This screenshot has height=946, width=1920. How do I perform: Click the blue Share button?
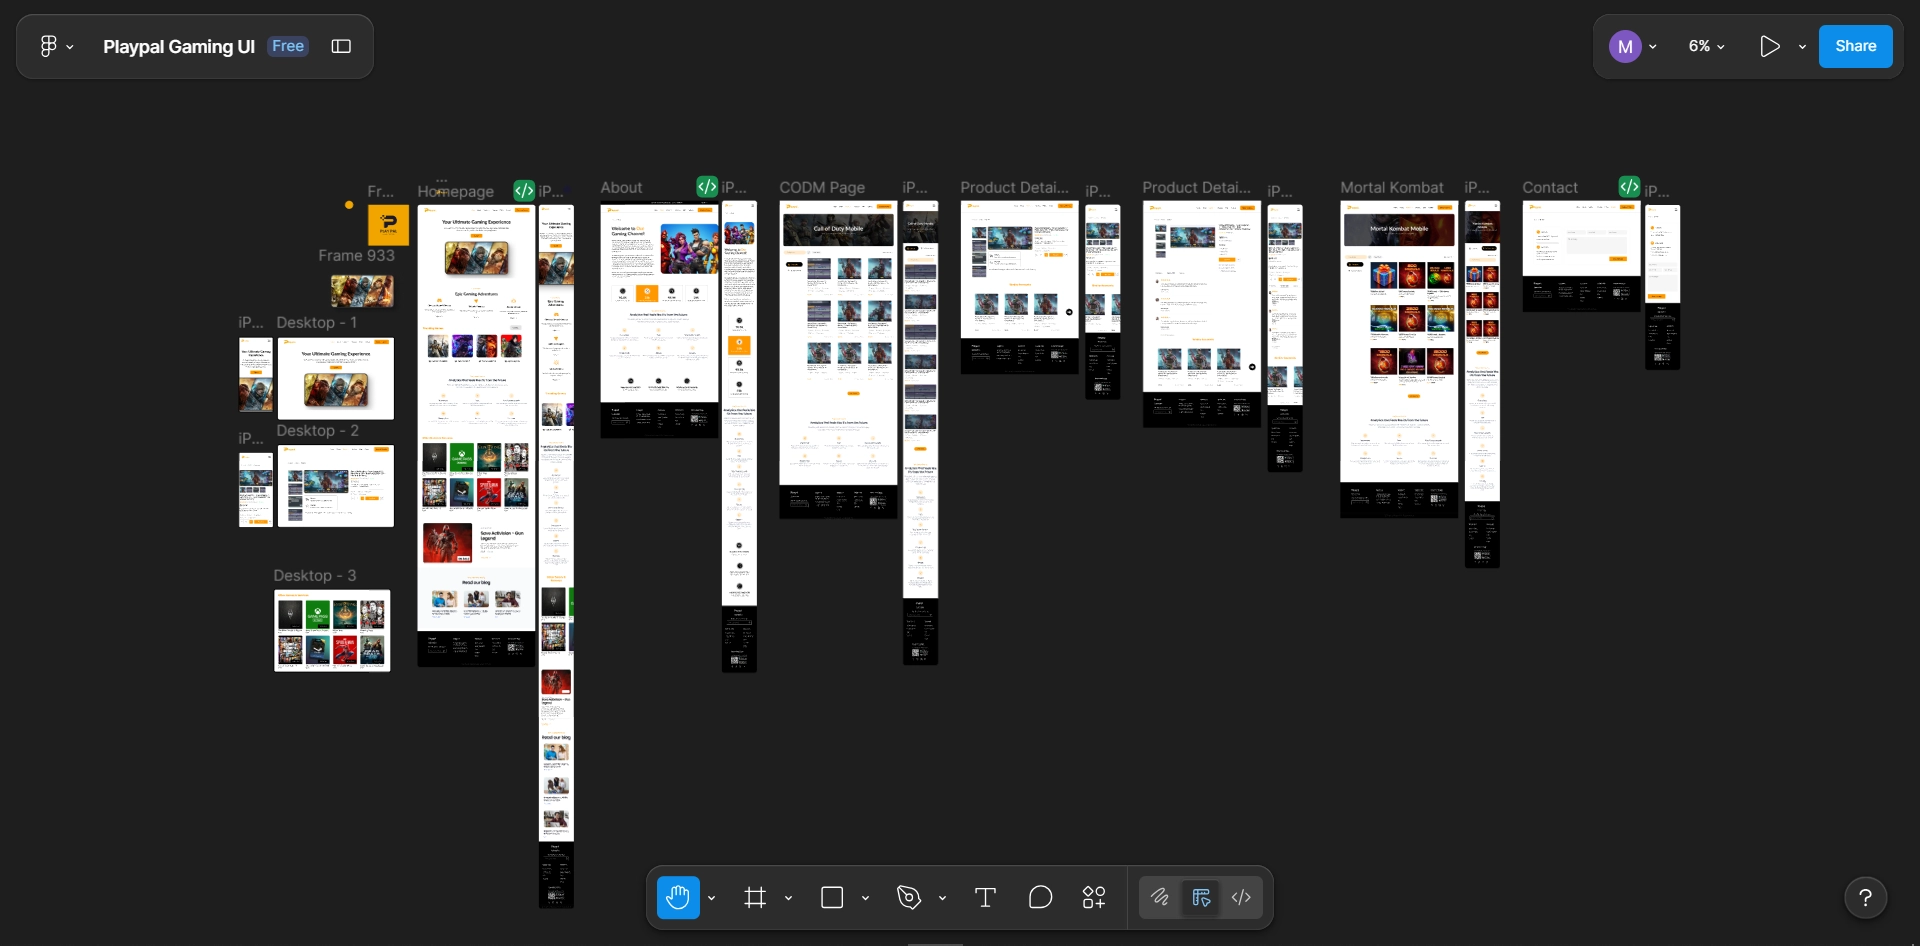tap(1855, 46)
